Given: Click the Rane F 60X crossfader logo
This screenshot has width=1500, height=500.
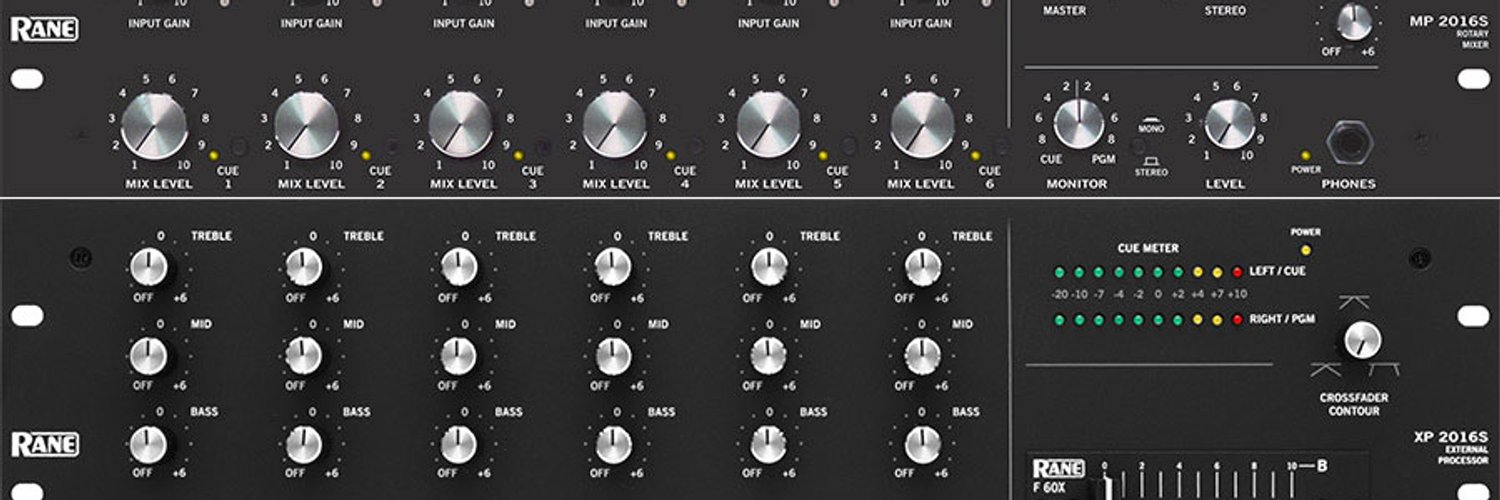Looking at the screenshot, I should click(x=1058, y=469).
